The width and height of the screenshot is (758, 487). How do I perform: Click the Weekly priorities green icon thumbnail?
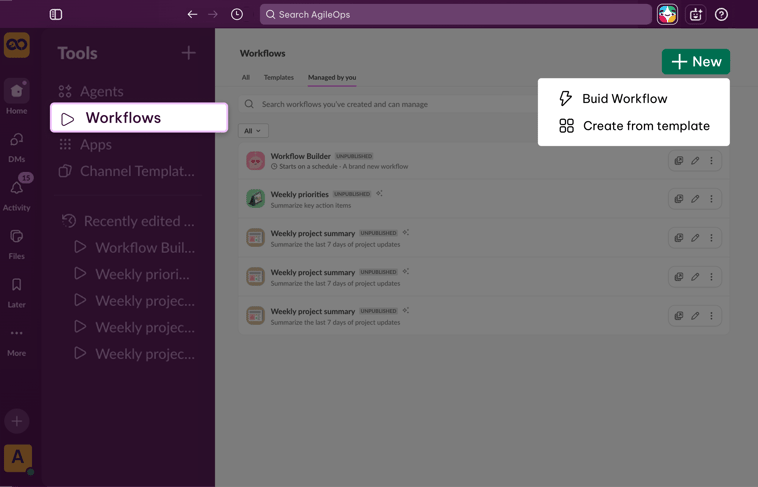255,199
